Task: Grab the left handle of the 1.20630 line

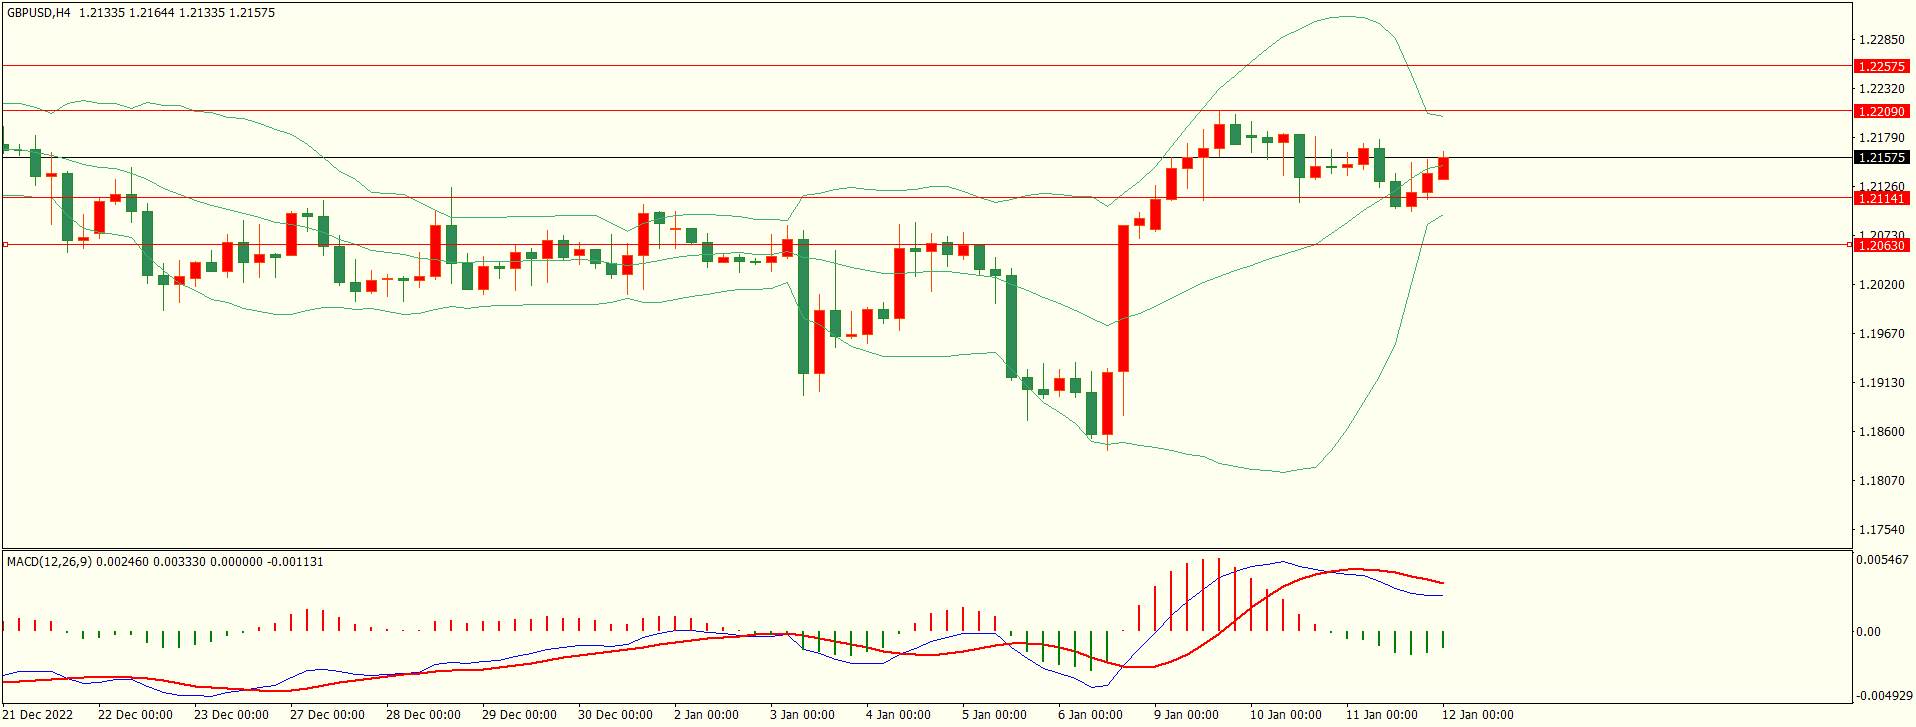Action: point(5,244)
